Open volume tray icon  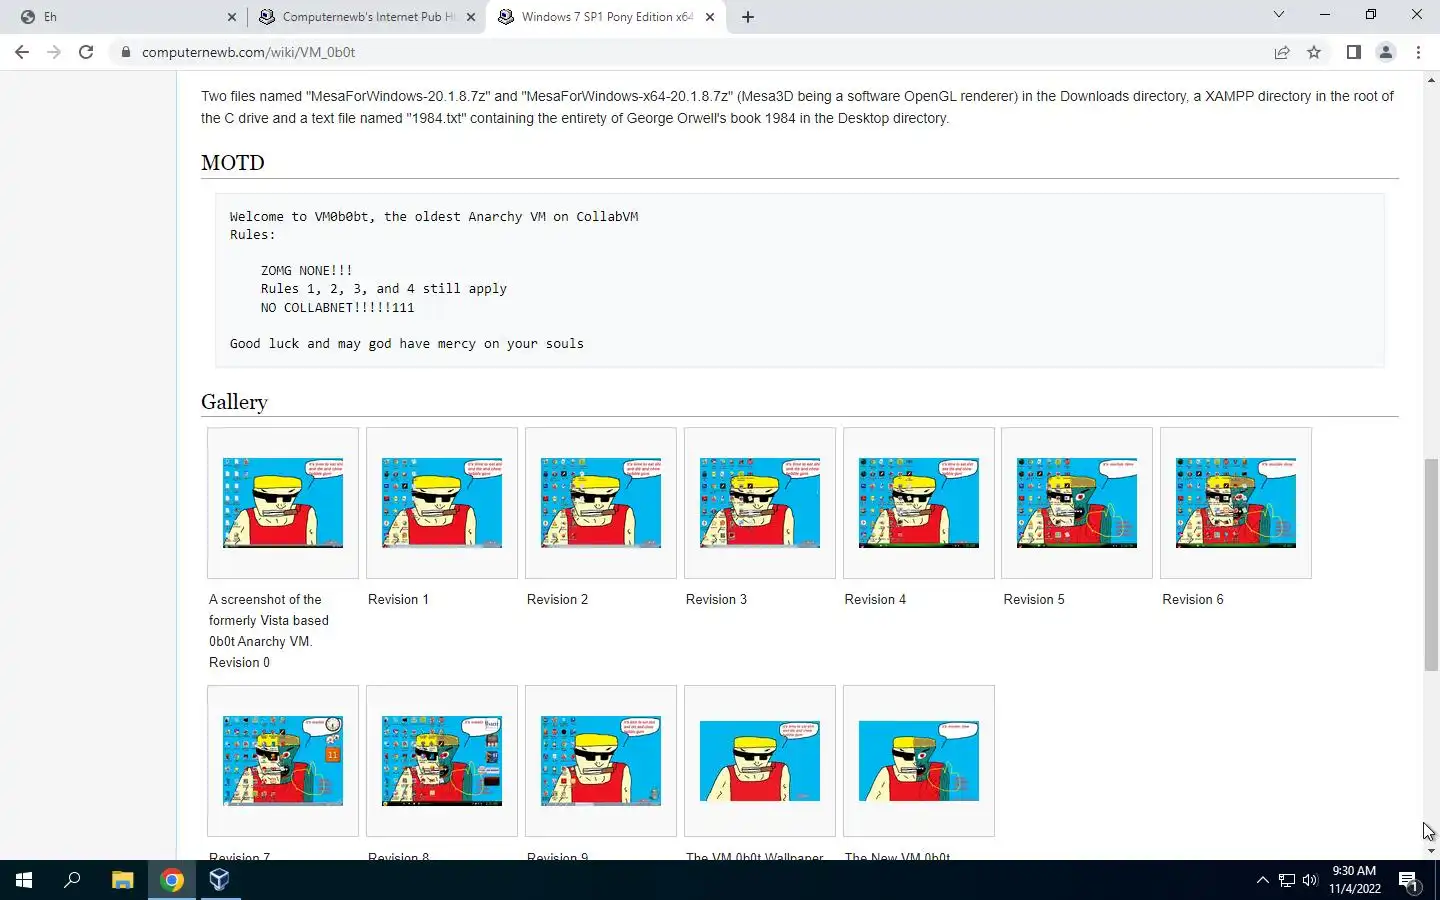[x=1311, y=880]
